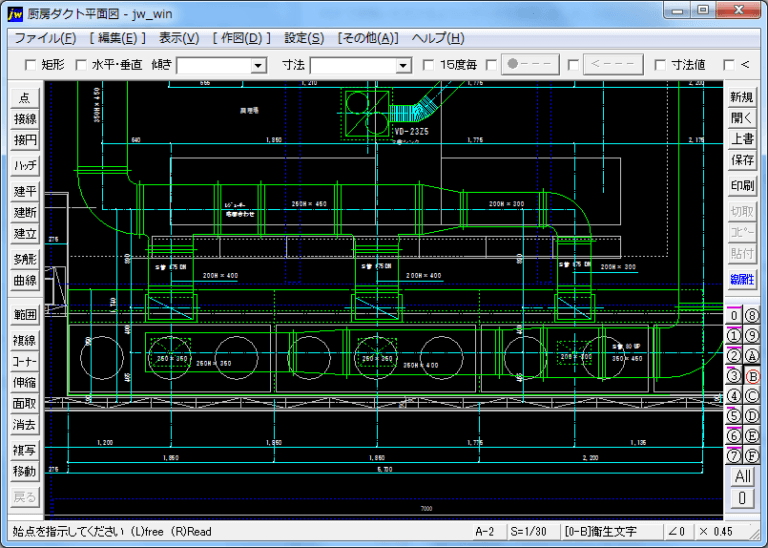Enable the 矩形 rectangle checkbox
Viewport: 768px width, 548px height.
coord(30,65)
